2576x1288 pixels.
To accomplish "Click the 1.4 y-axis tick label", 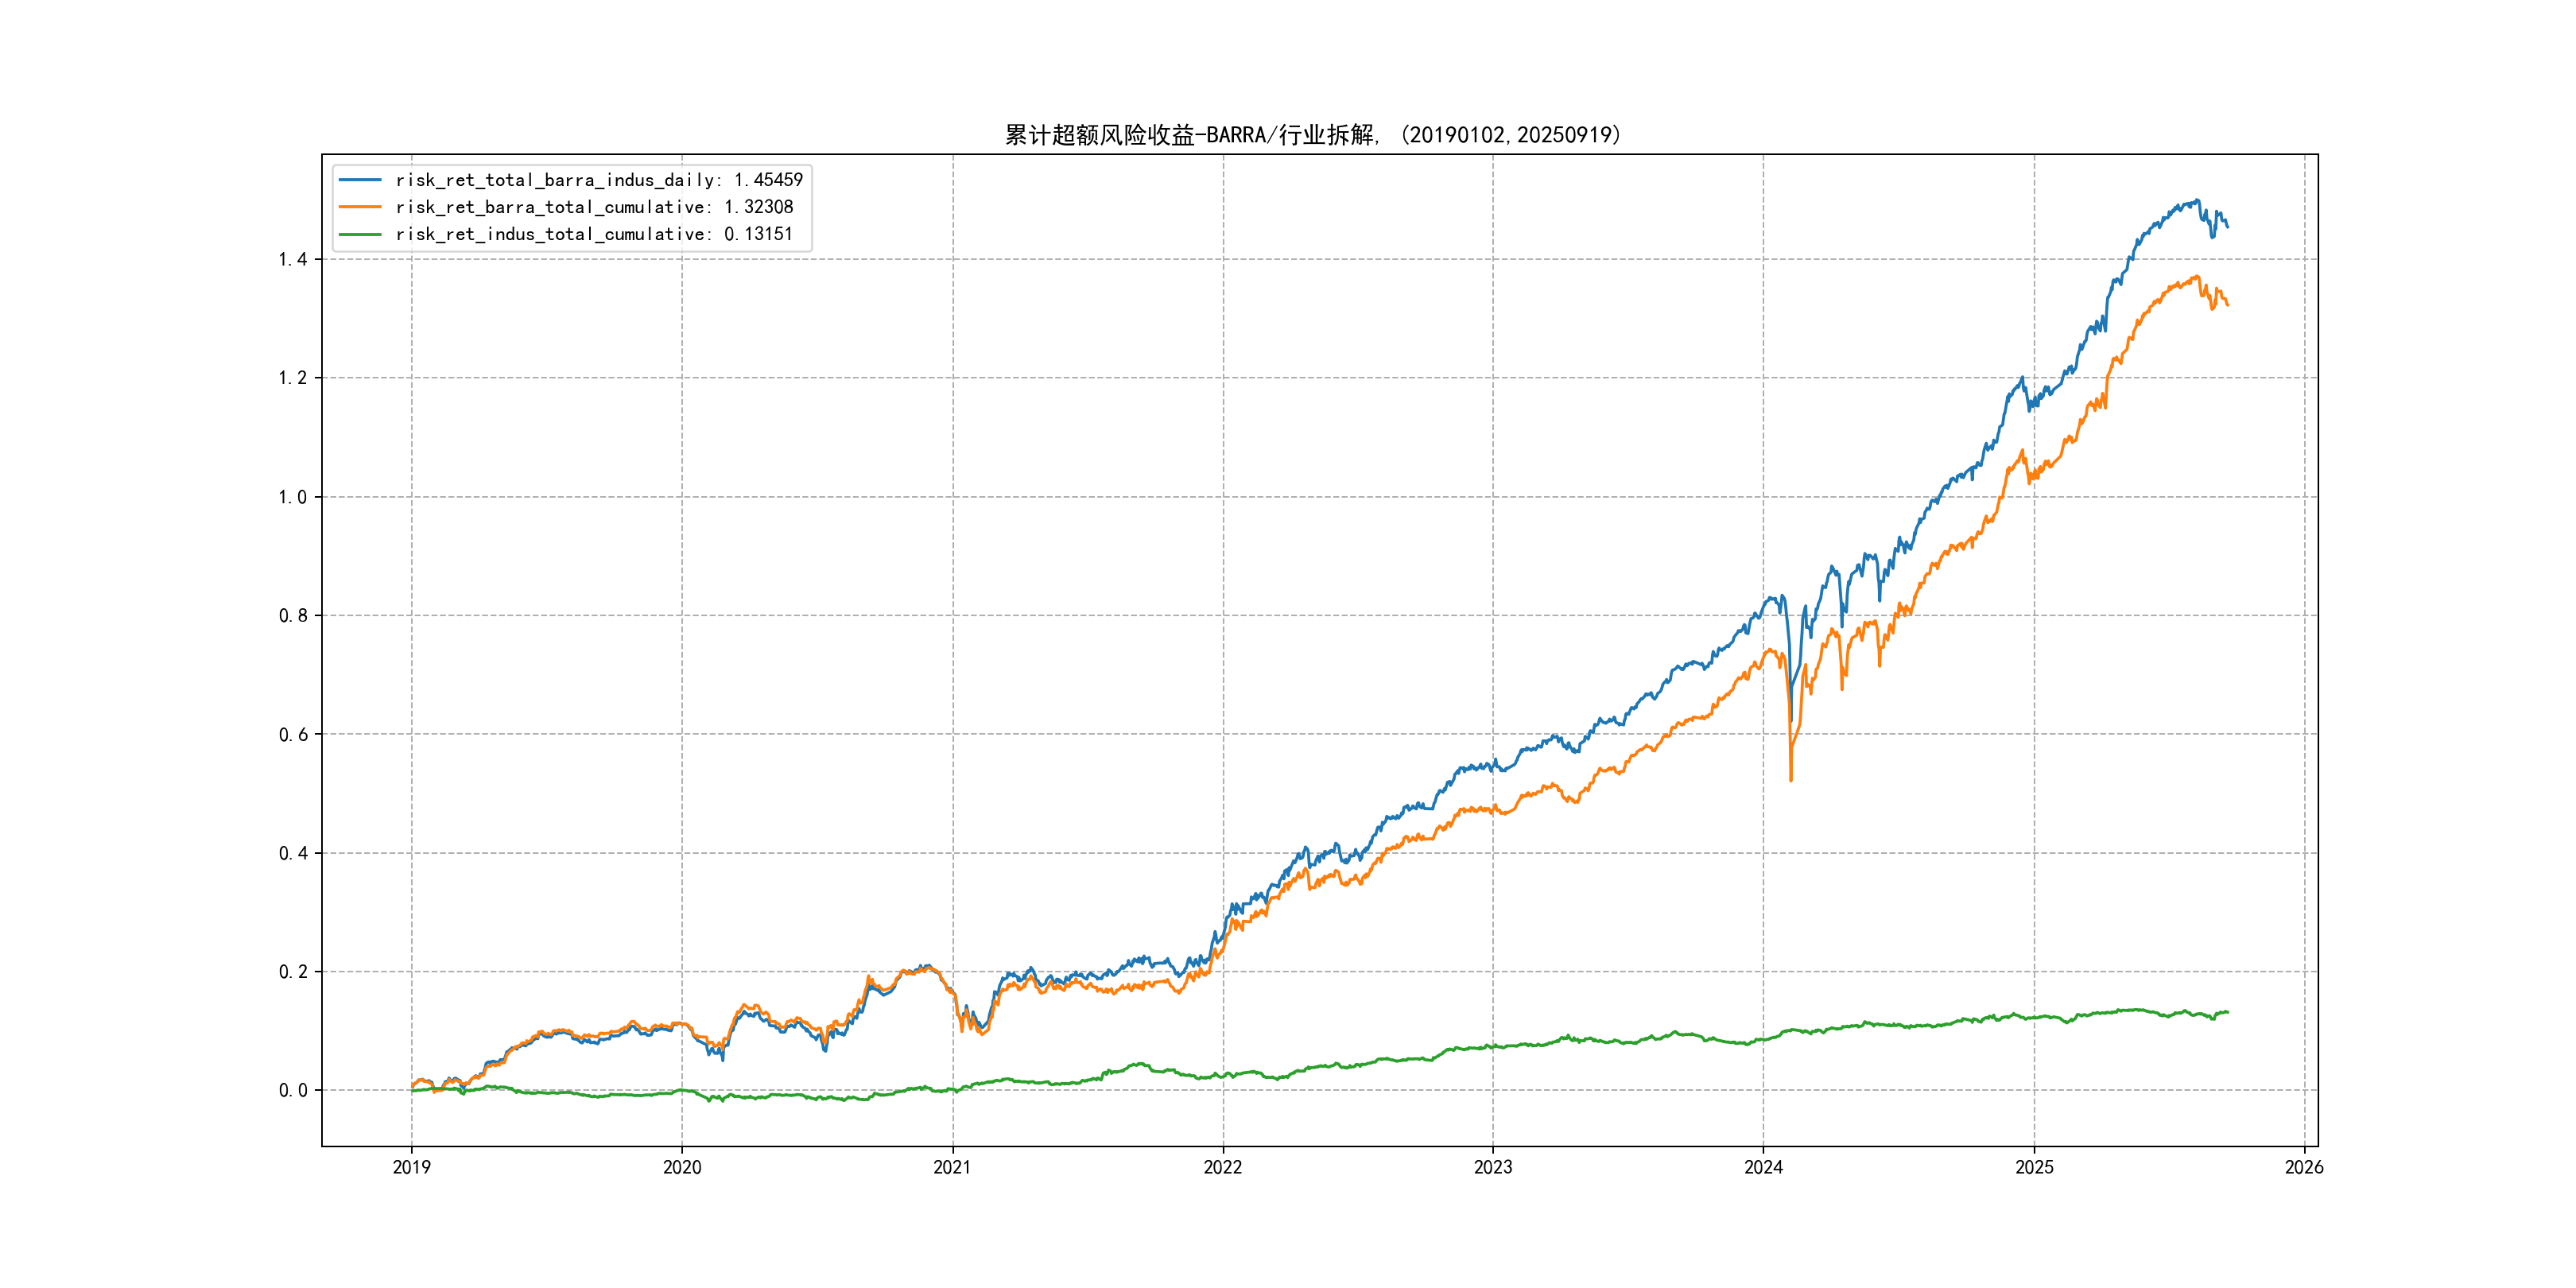I will [x=293, y=260].
